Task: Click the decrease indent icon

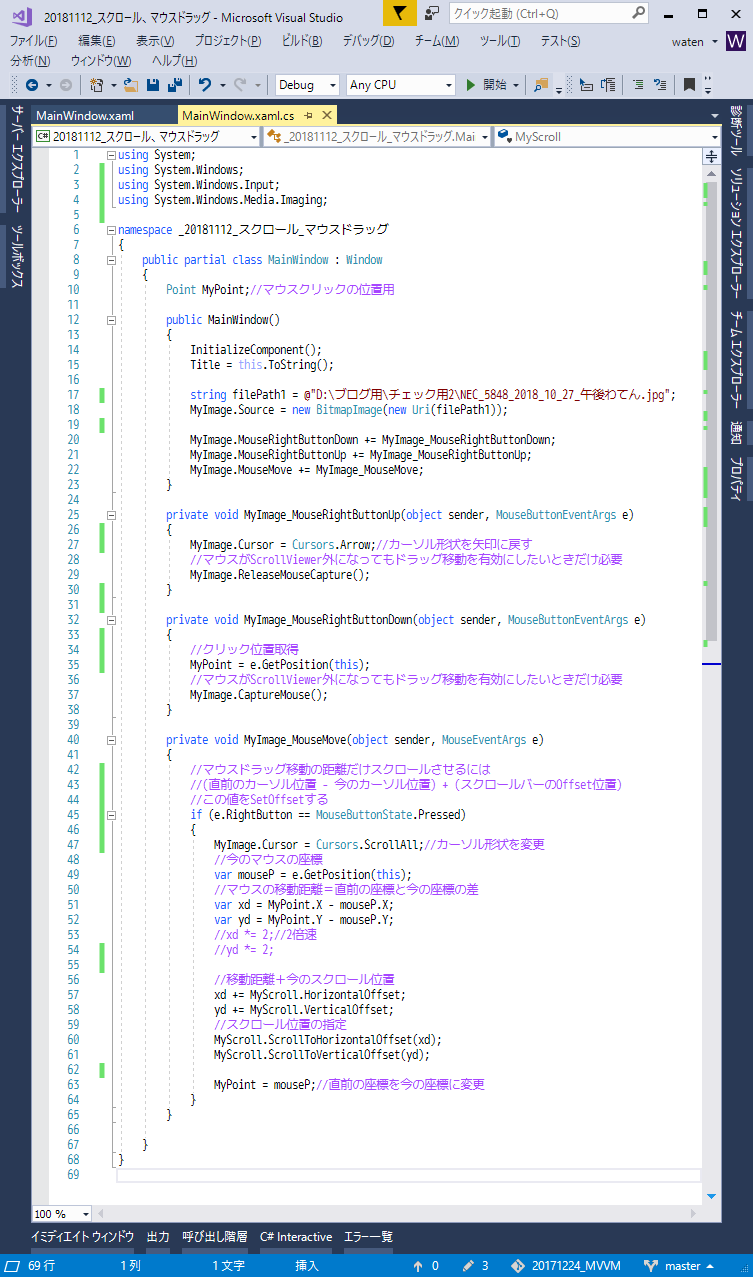Action: pos(588,85)
